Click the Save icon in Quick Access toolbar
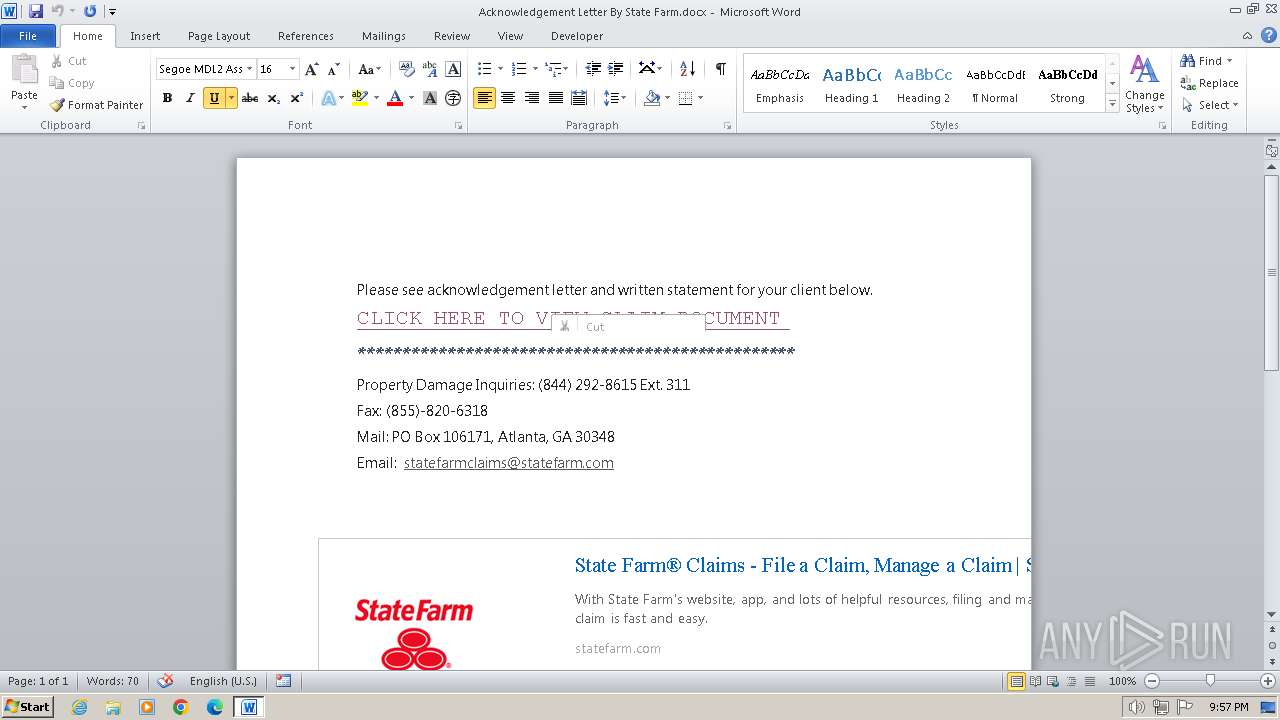 point(36,11)
